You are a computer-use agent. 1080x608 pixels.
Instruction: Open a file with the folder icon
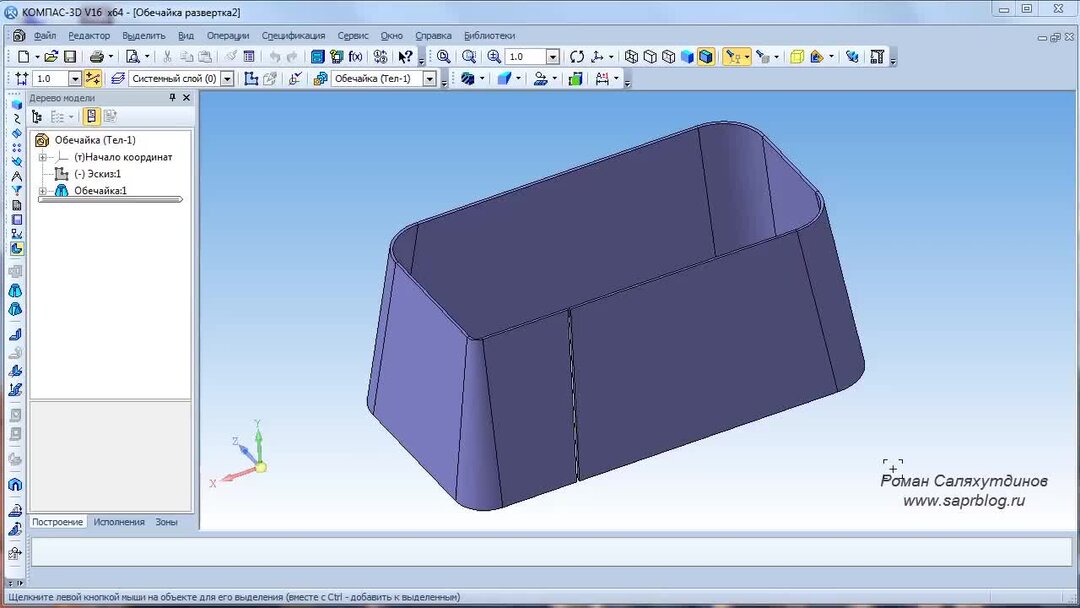point(51,57)
